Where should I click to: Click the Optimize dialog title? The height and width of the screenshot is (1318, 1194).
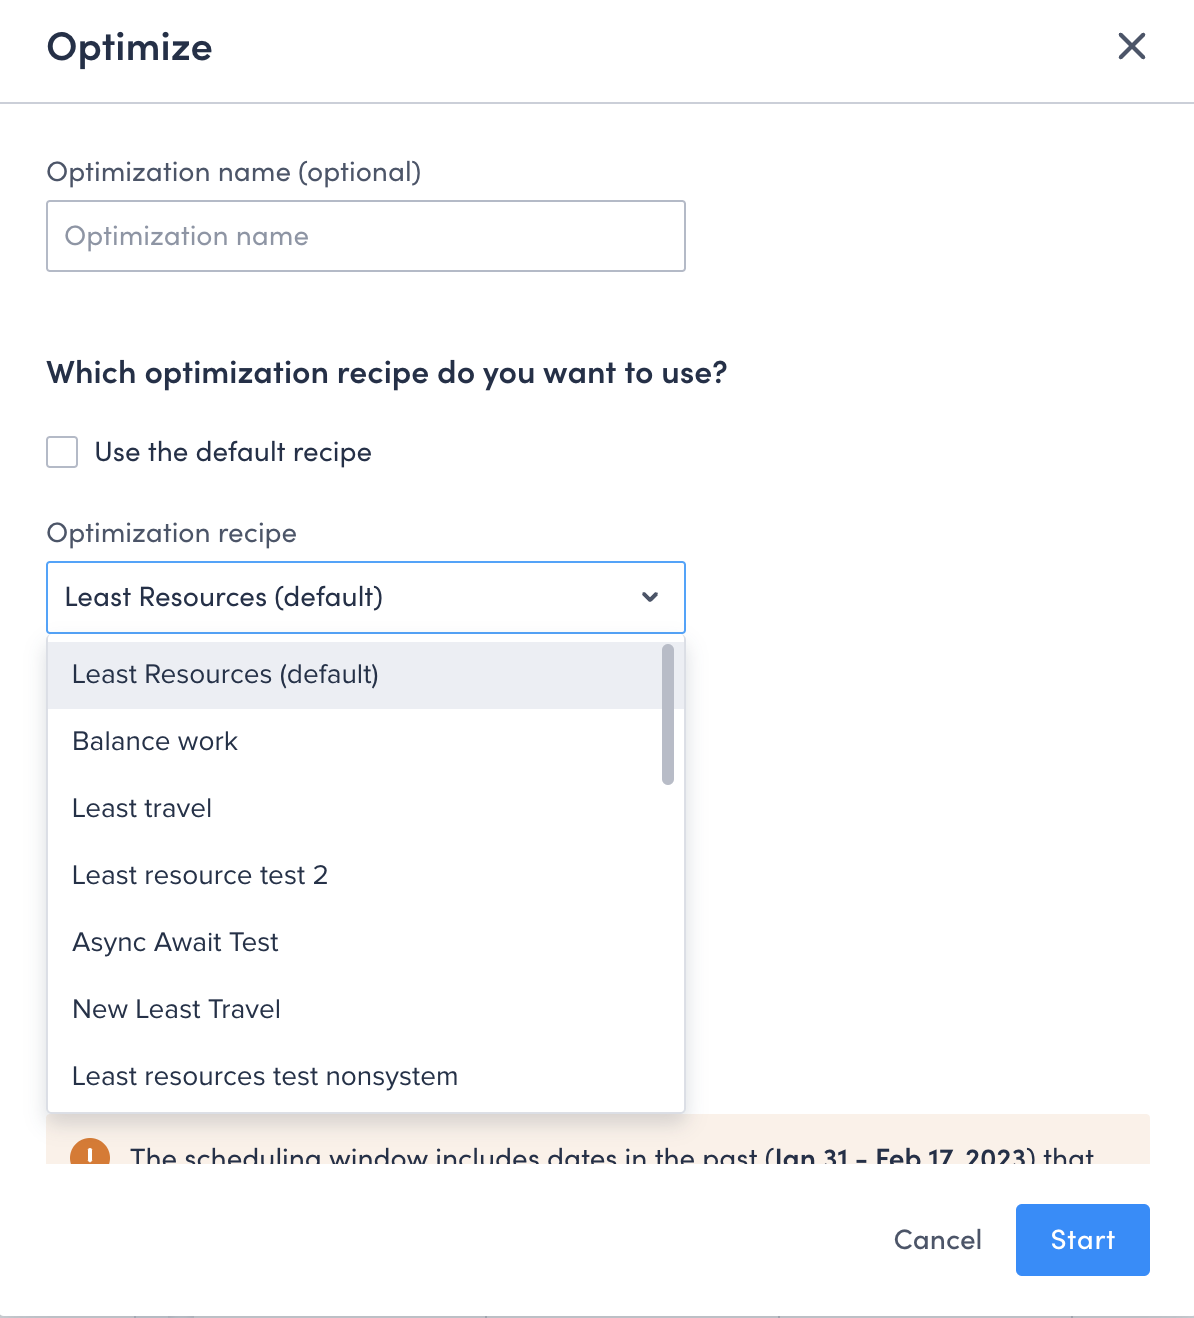coord(129,47)
